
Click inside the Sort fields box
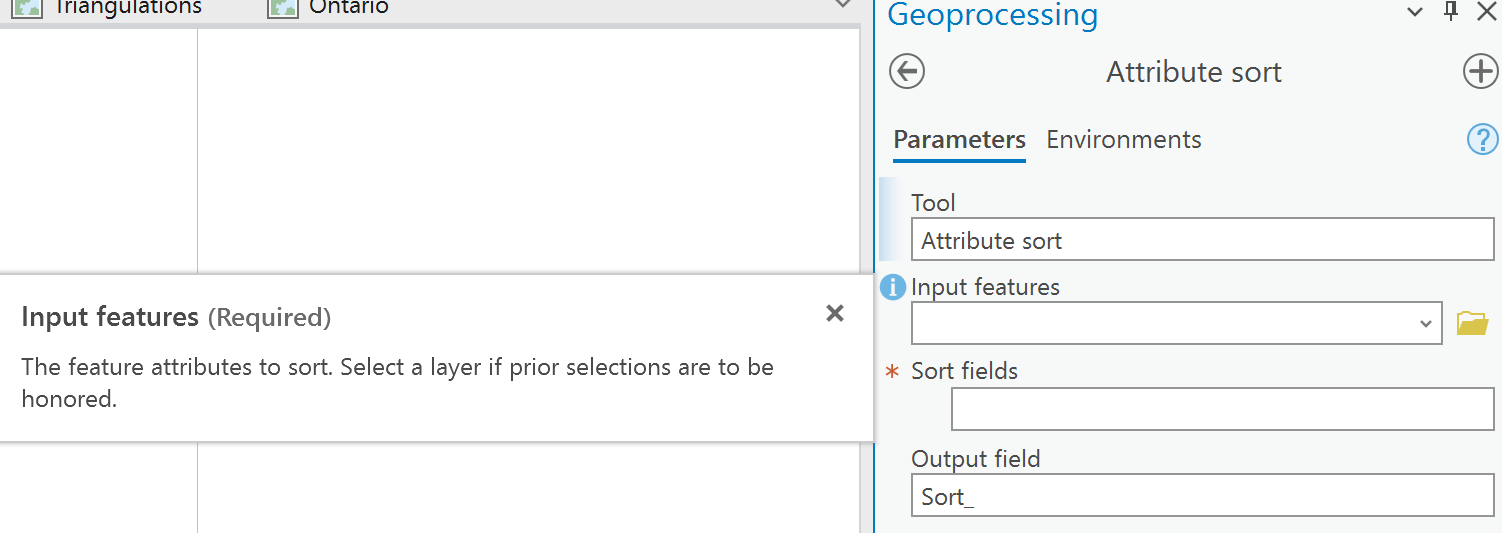[x=1222, y=409]
